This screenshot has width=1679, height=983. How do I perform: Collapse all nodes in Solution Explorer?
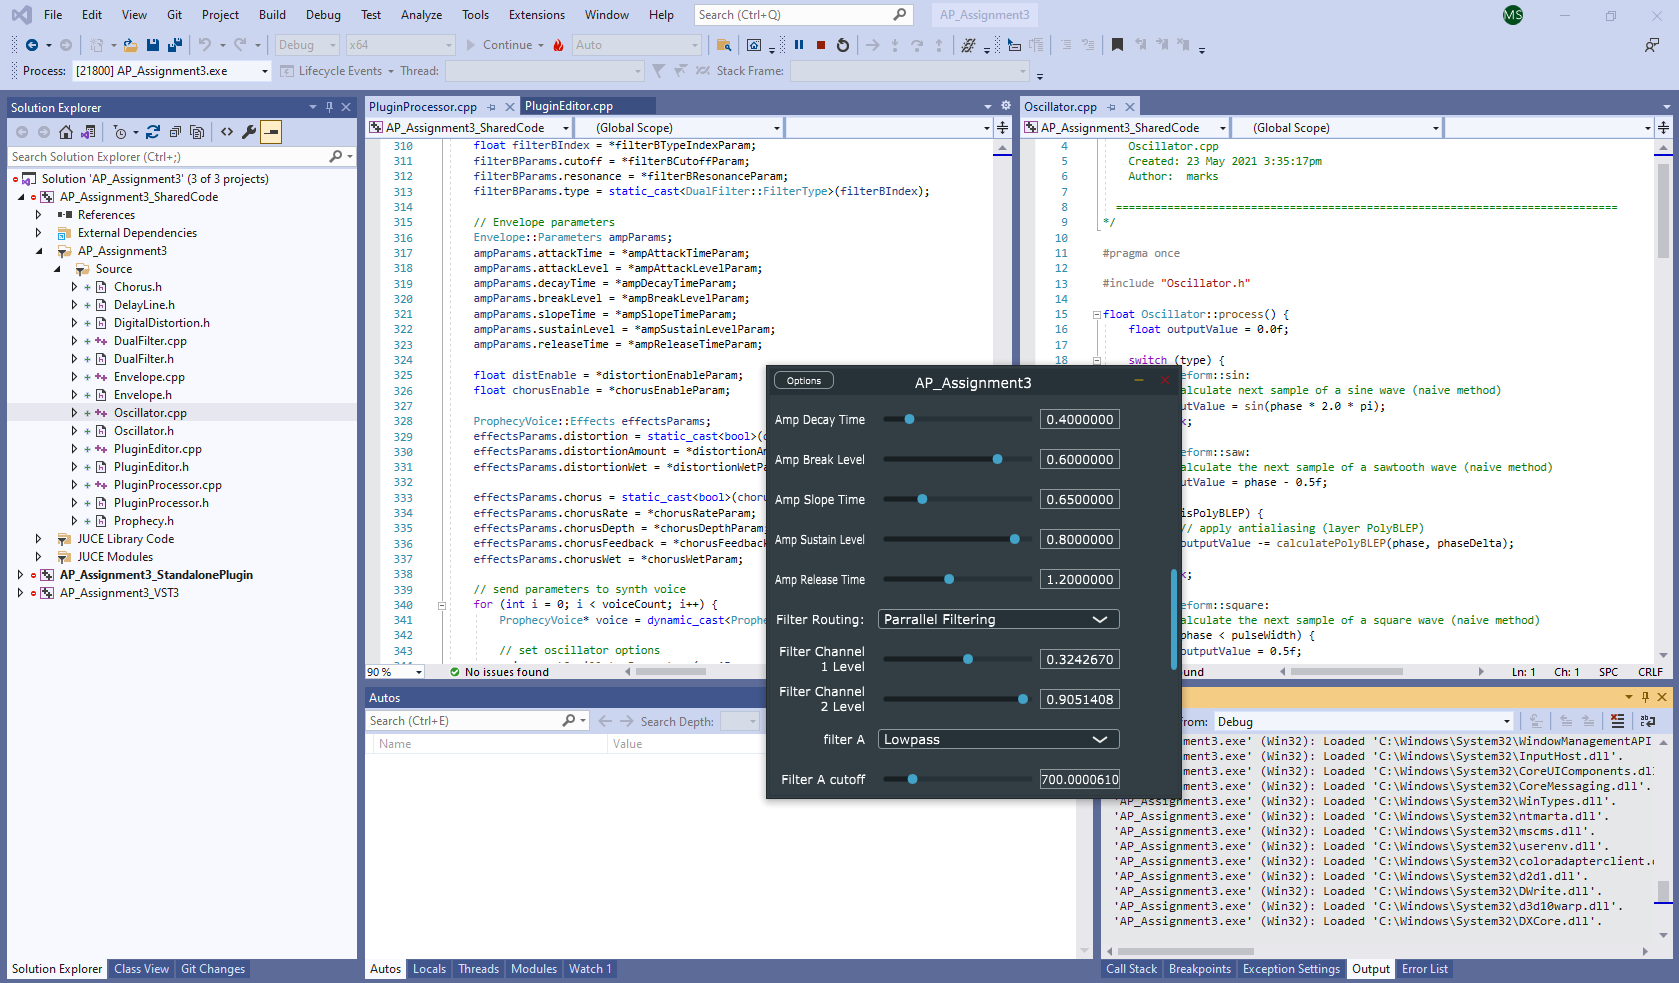coord(175,132)
